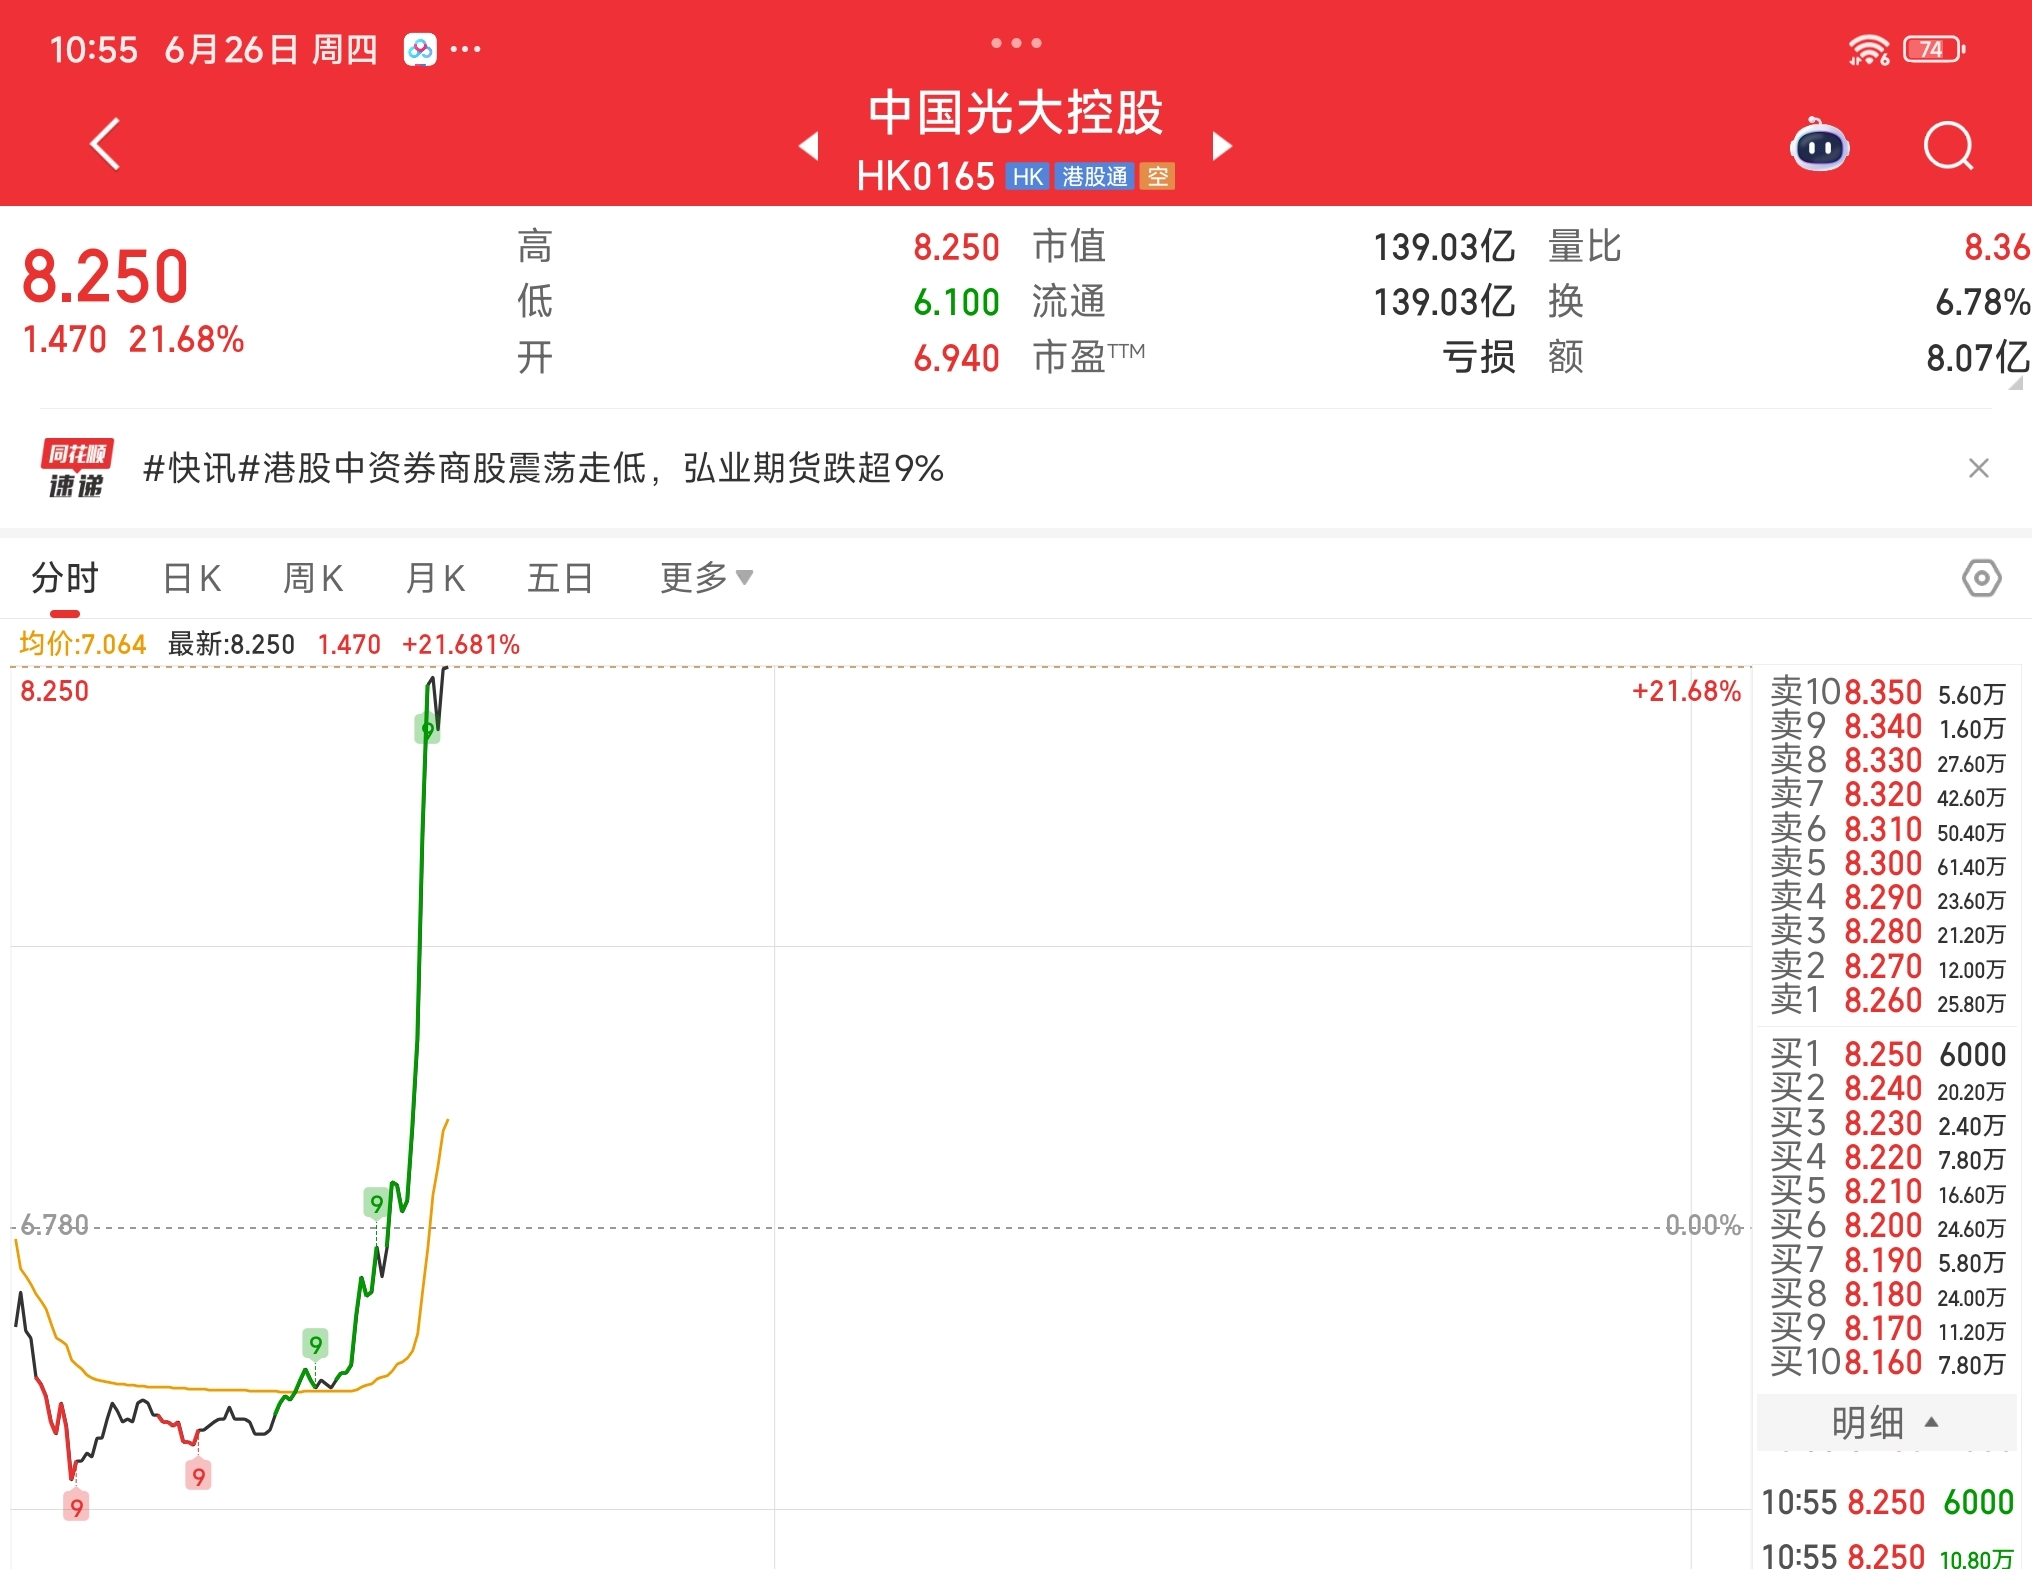Select sell level 卖1 at 8.260
Screen dimensions: 2032x1569
click(1887, 1000)
